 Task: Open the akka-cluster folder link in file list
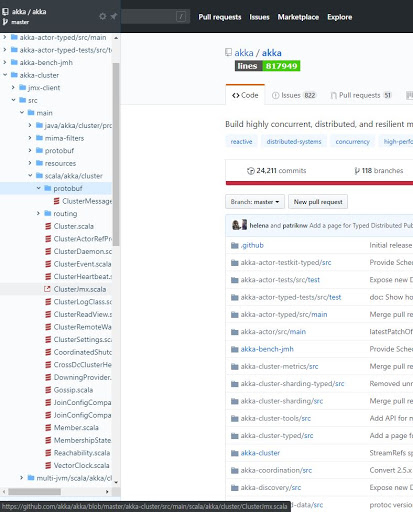(x=260, y=453)
